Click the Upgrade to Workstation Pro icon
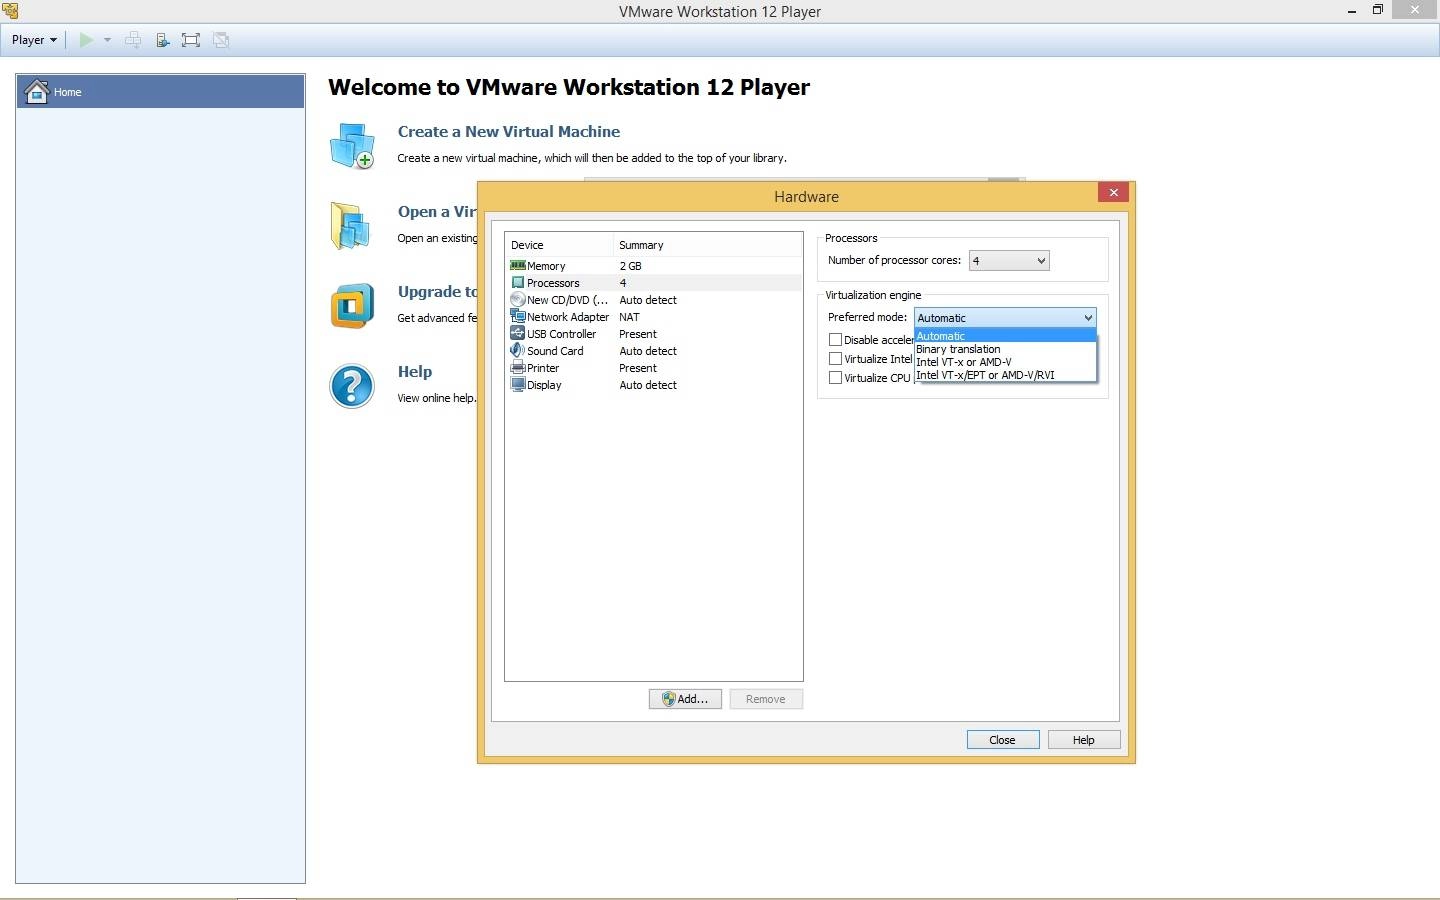The height and width of the screenshot is (900, 1440). pyautogui.click(x=352, y=306)
